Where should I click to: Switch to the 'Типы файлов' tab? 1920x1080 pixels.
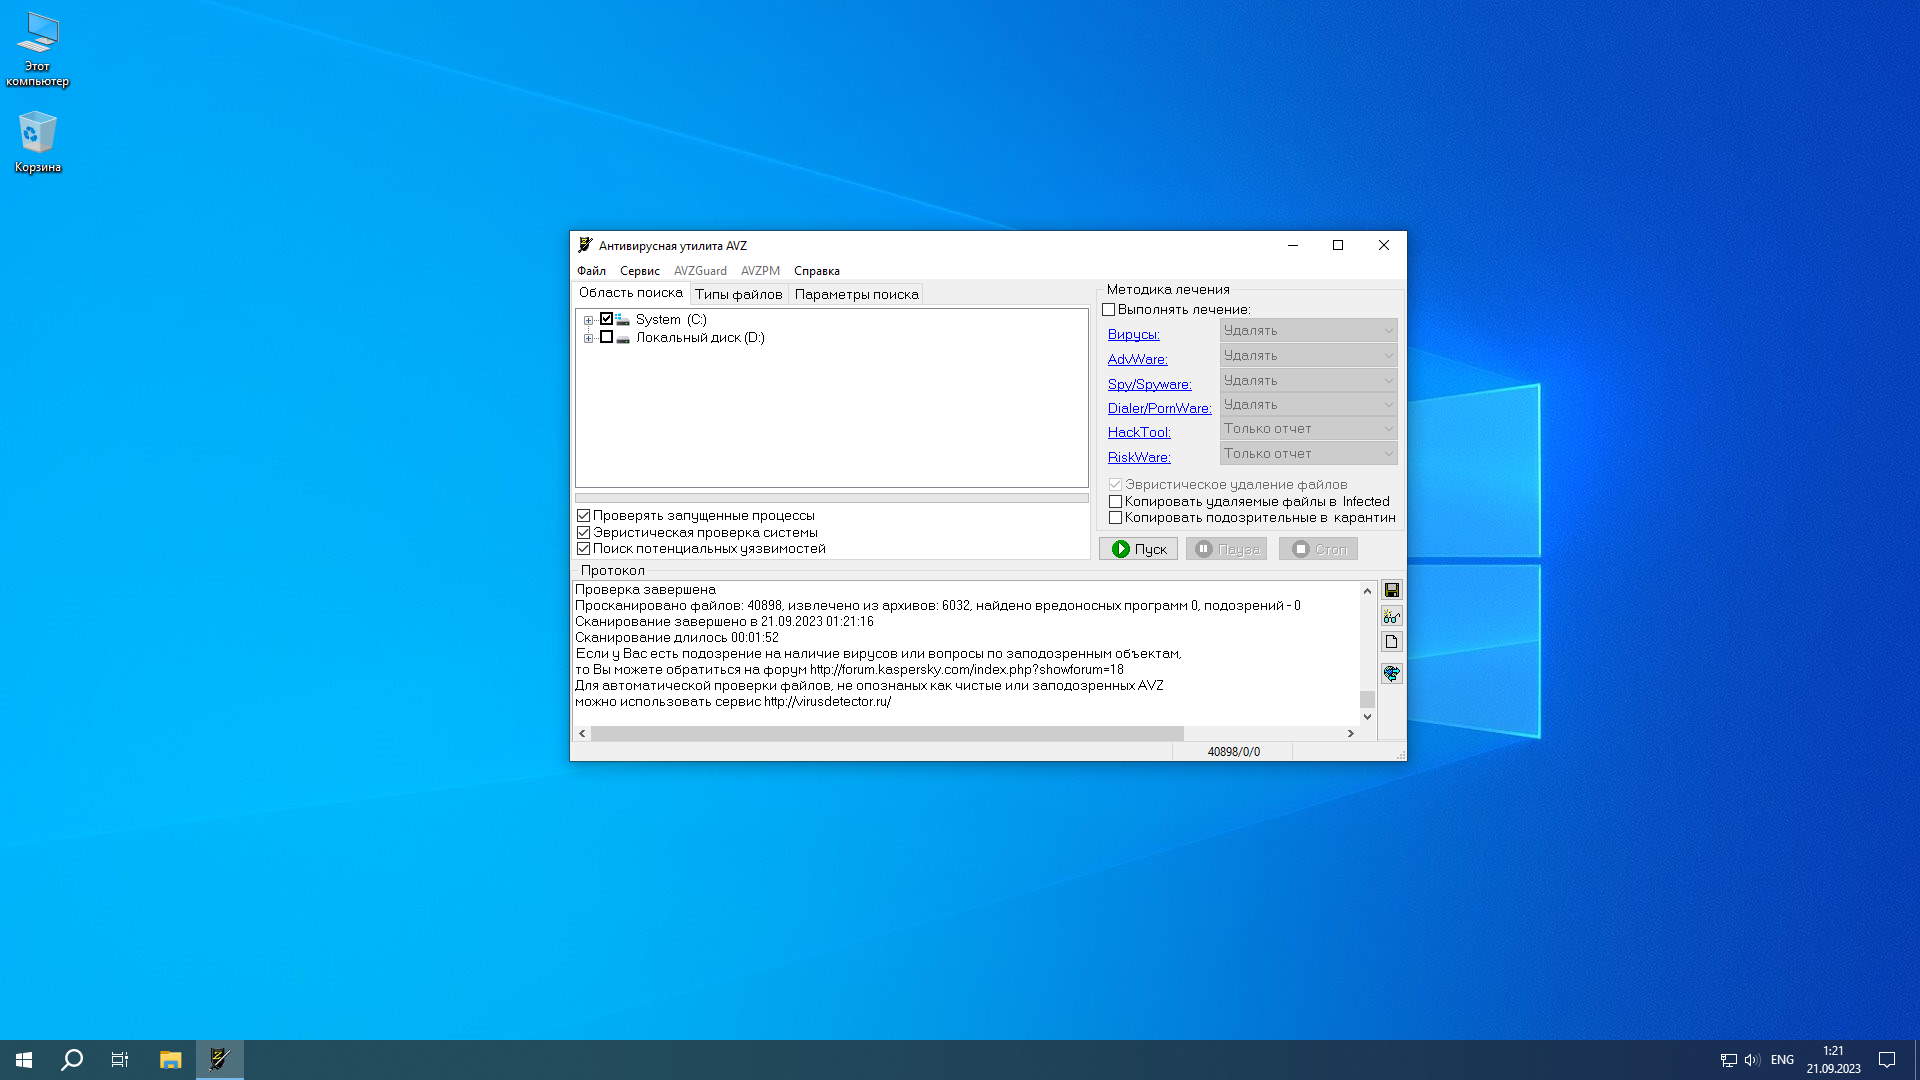tap(738, 294)
